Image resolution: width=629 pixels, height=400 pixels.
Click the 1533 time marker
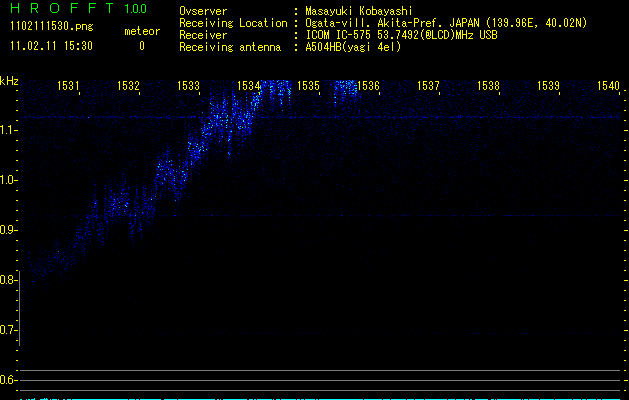click(188, 86)
